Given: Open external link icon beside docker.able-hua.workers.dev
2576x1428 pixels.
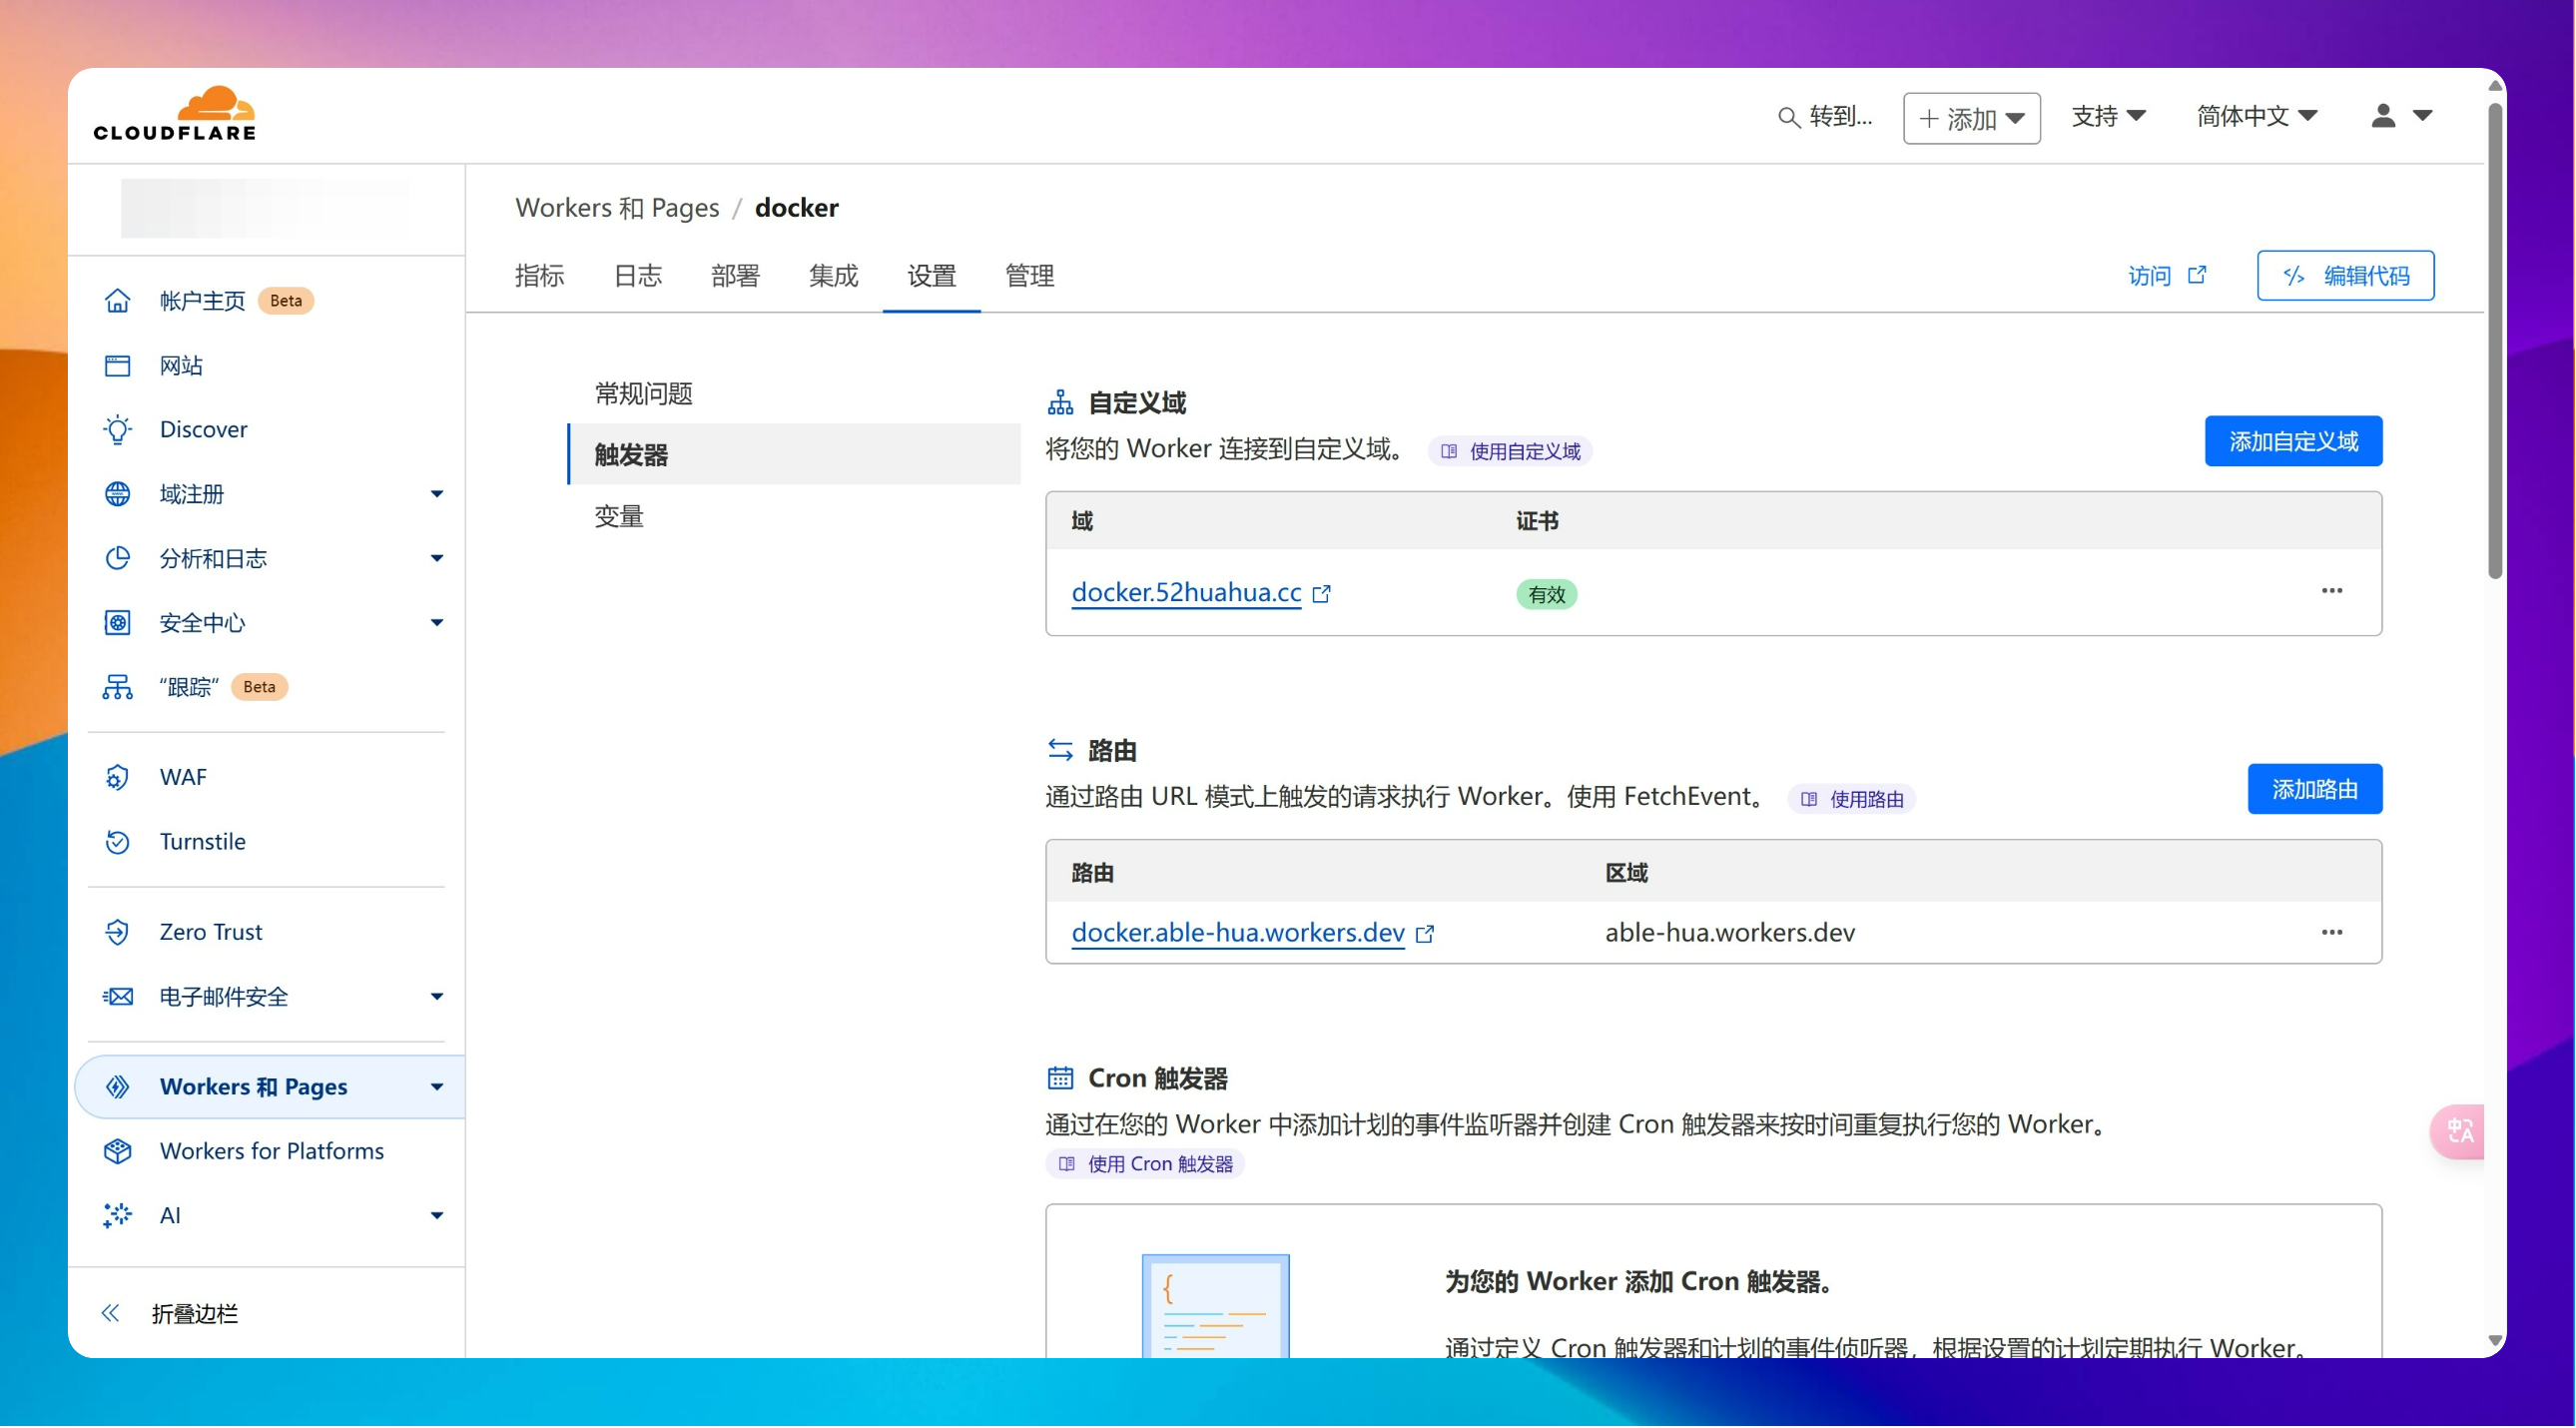Looking at the screenshot, I should coord(1425,934).
